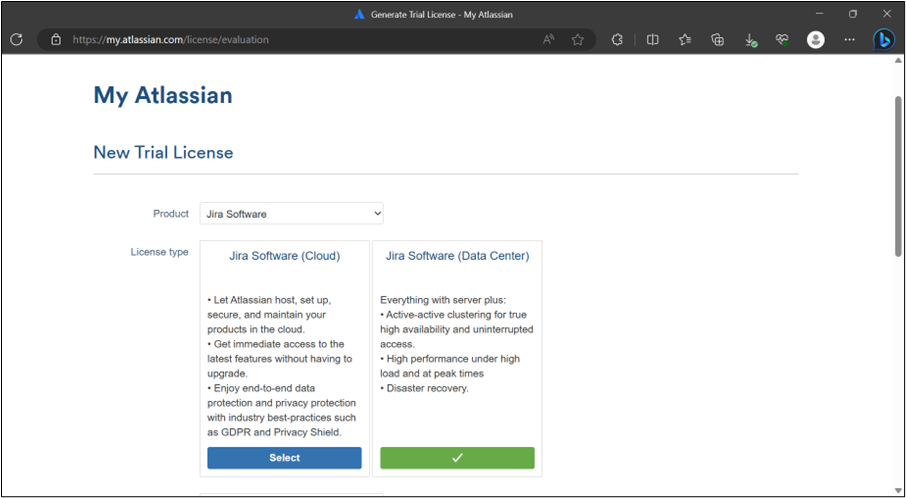Click the Product field label
This screenshot has width=906, height=498.
coord(171,214)
